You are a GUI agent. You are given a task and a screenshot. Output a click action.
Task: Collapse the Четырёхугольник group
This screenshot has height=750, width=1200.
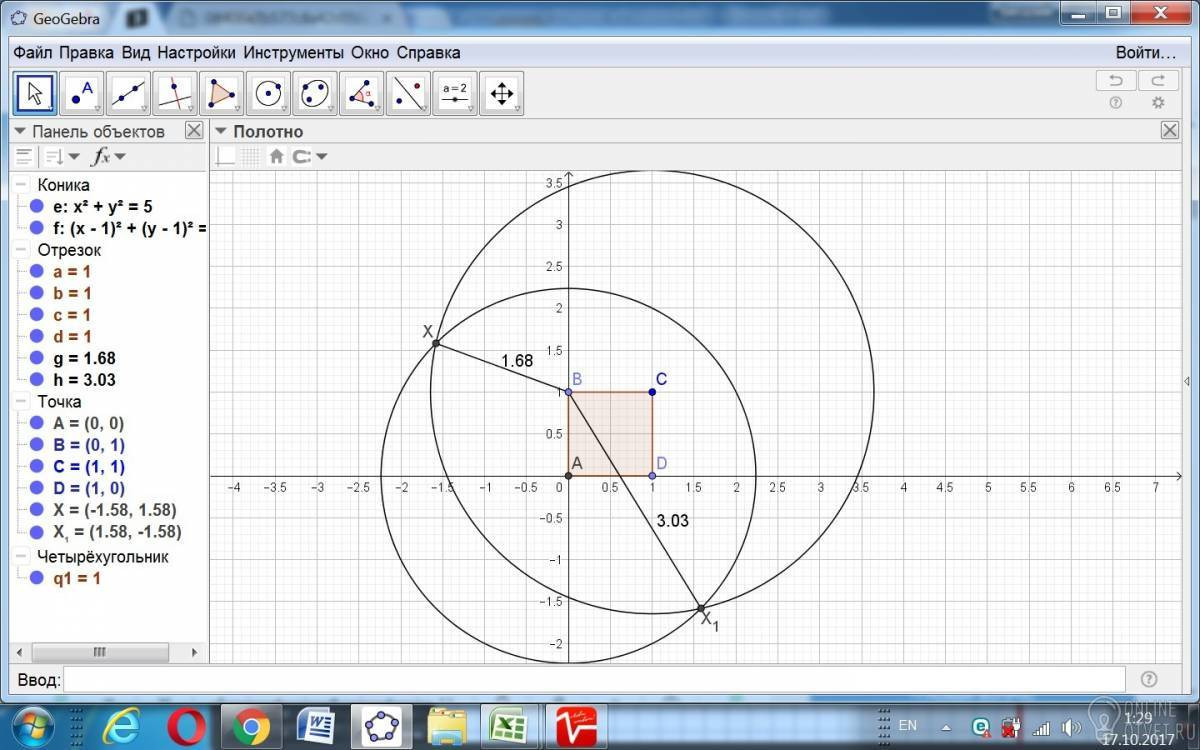click(21, 557)
